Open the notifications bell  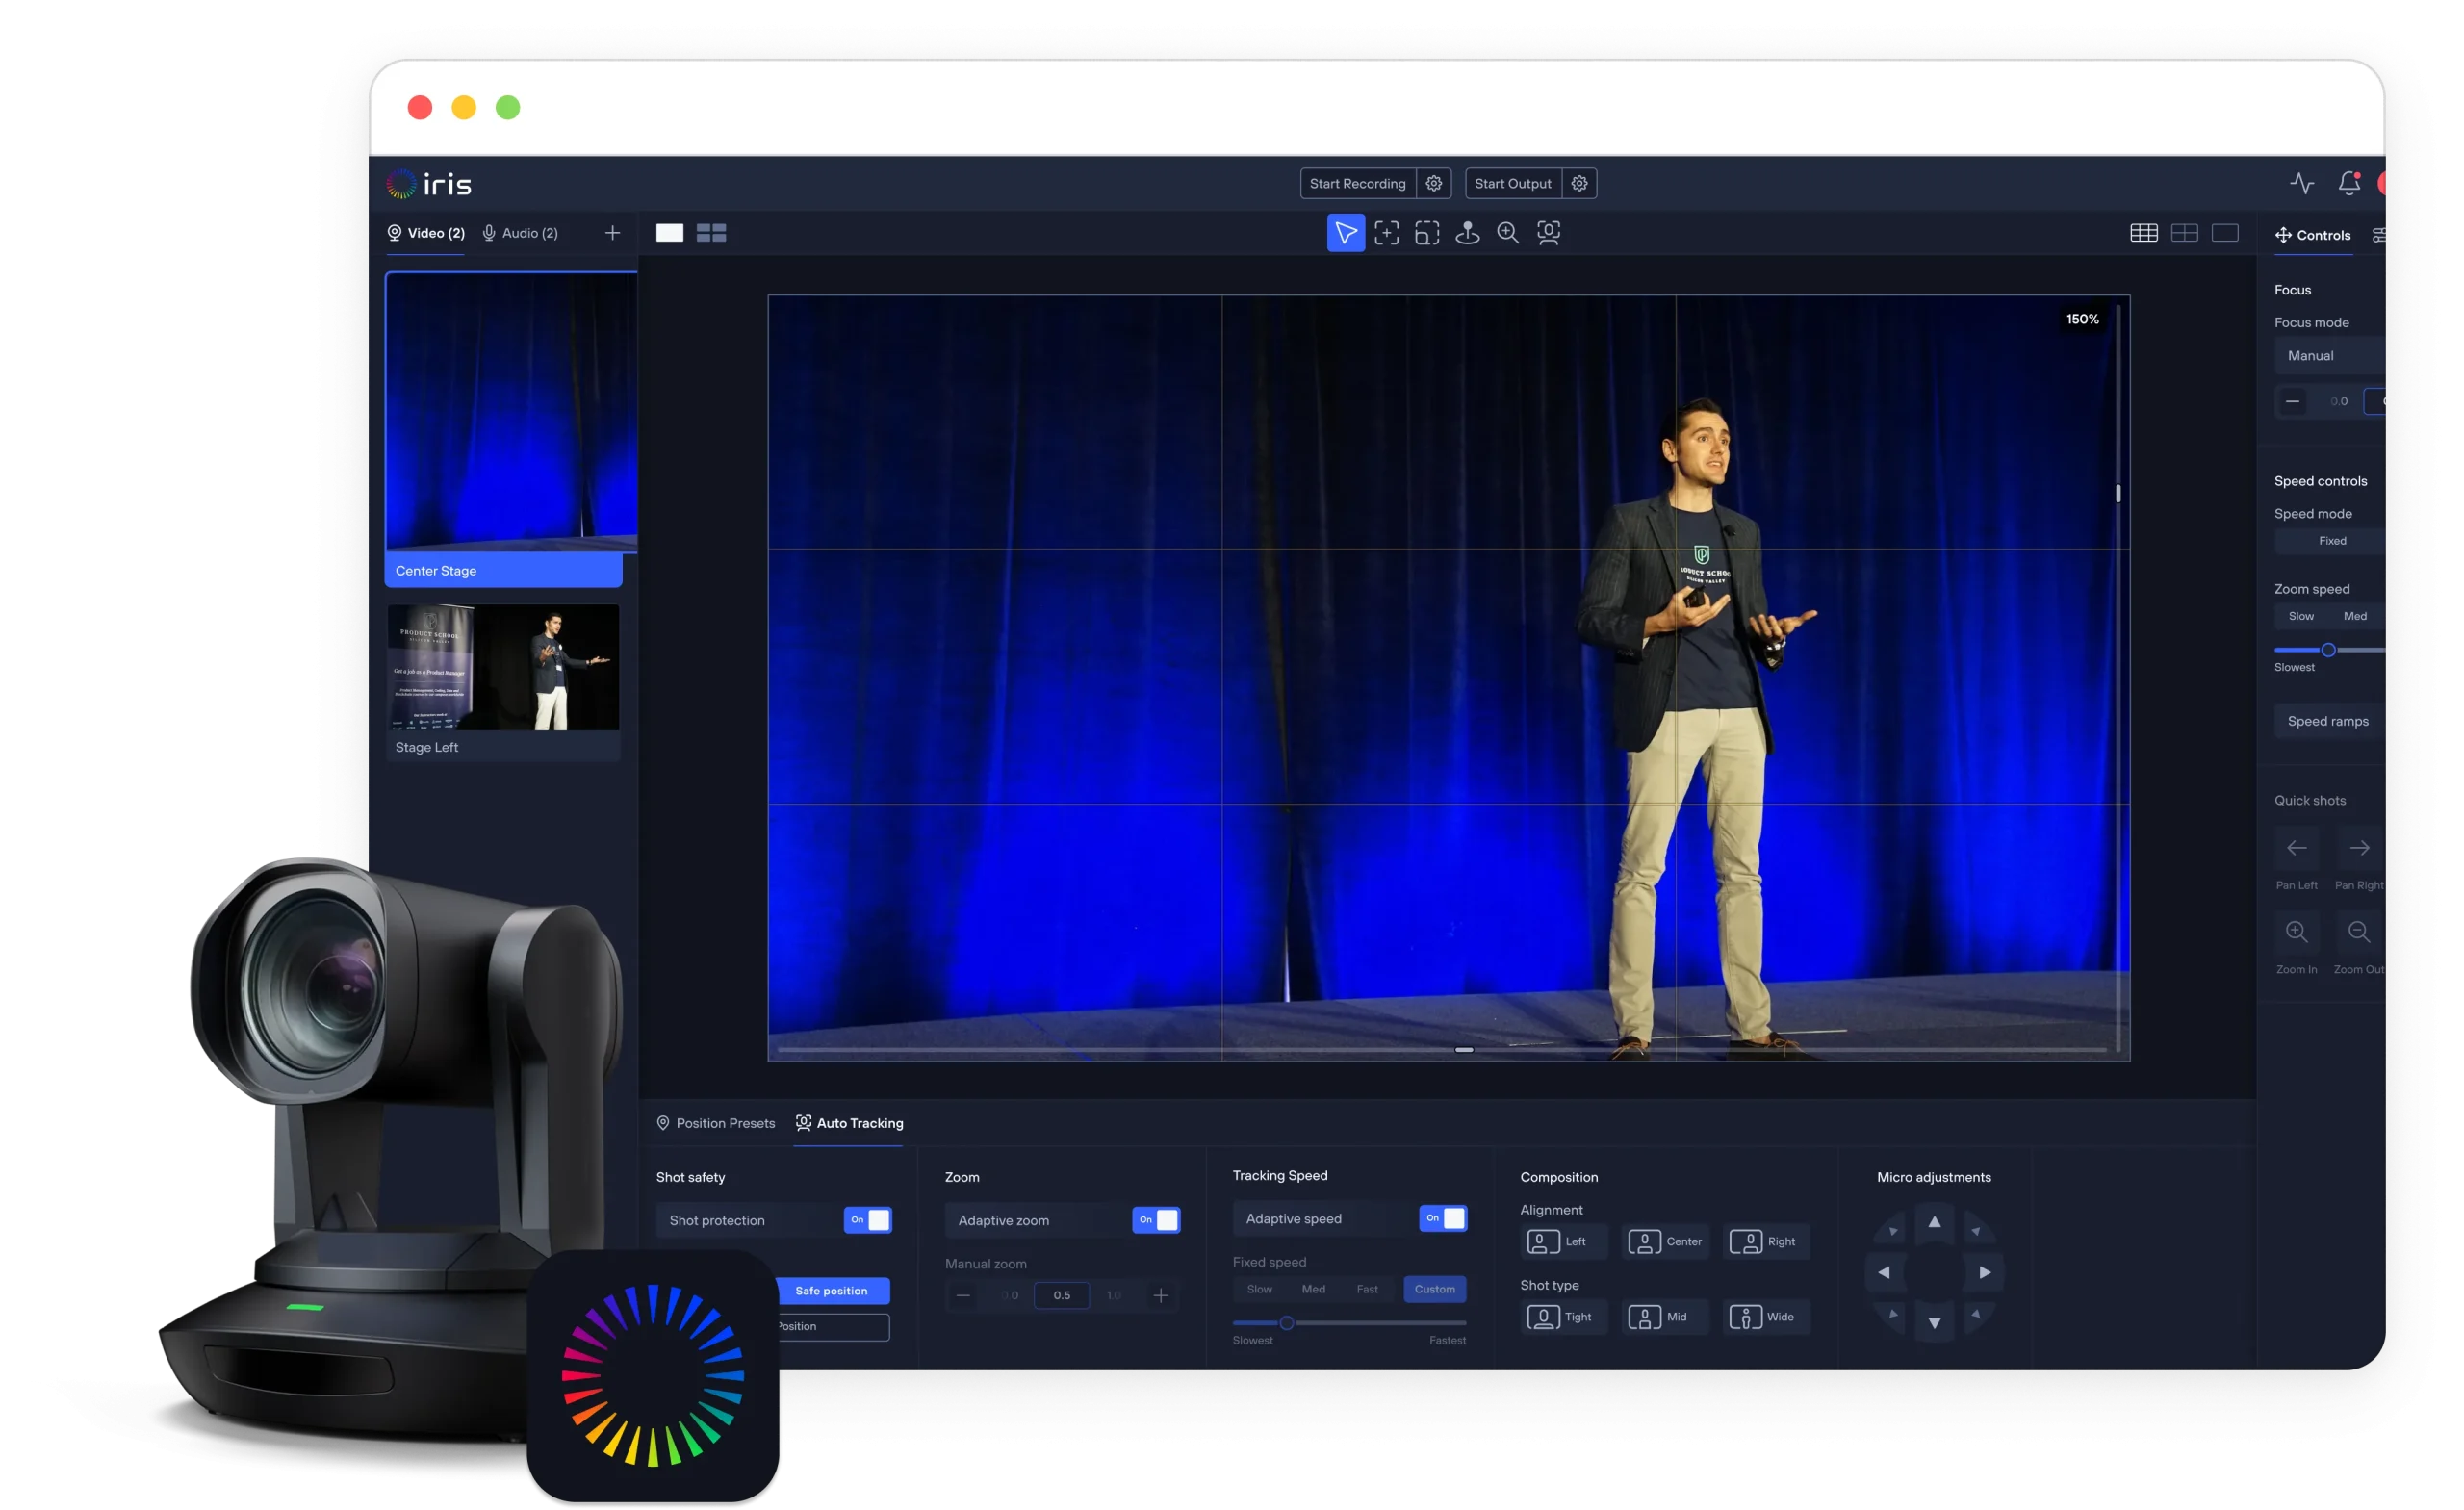[x=2349, y=183]
